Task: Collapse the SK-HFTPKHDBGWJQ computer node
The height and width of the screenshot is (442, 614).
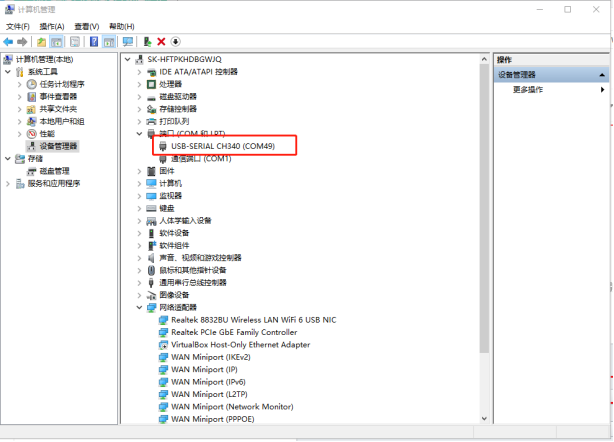Action: pos(128,60)
